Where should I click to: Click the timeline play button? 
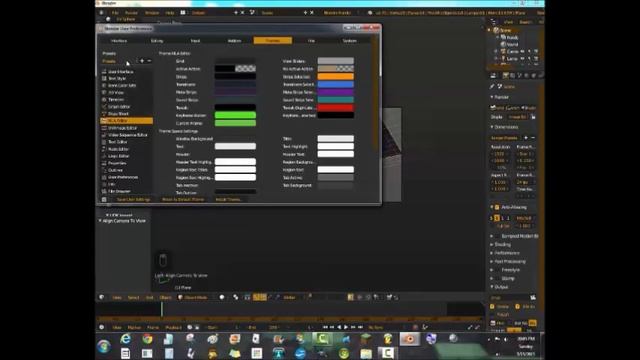[346, 327]
